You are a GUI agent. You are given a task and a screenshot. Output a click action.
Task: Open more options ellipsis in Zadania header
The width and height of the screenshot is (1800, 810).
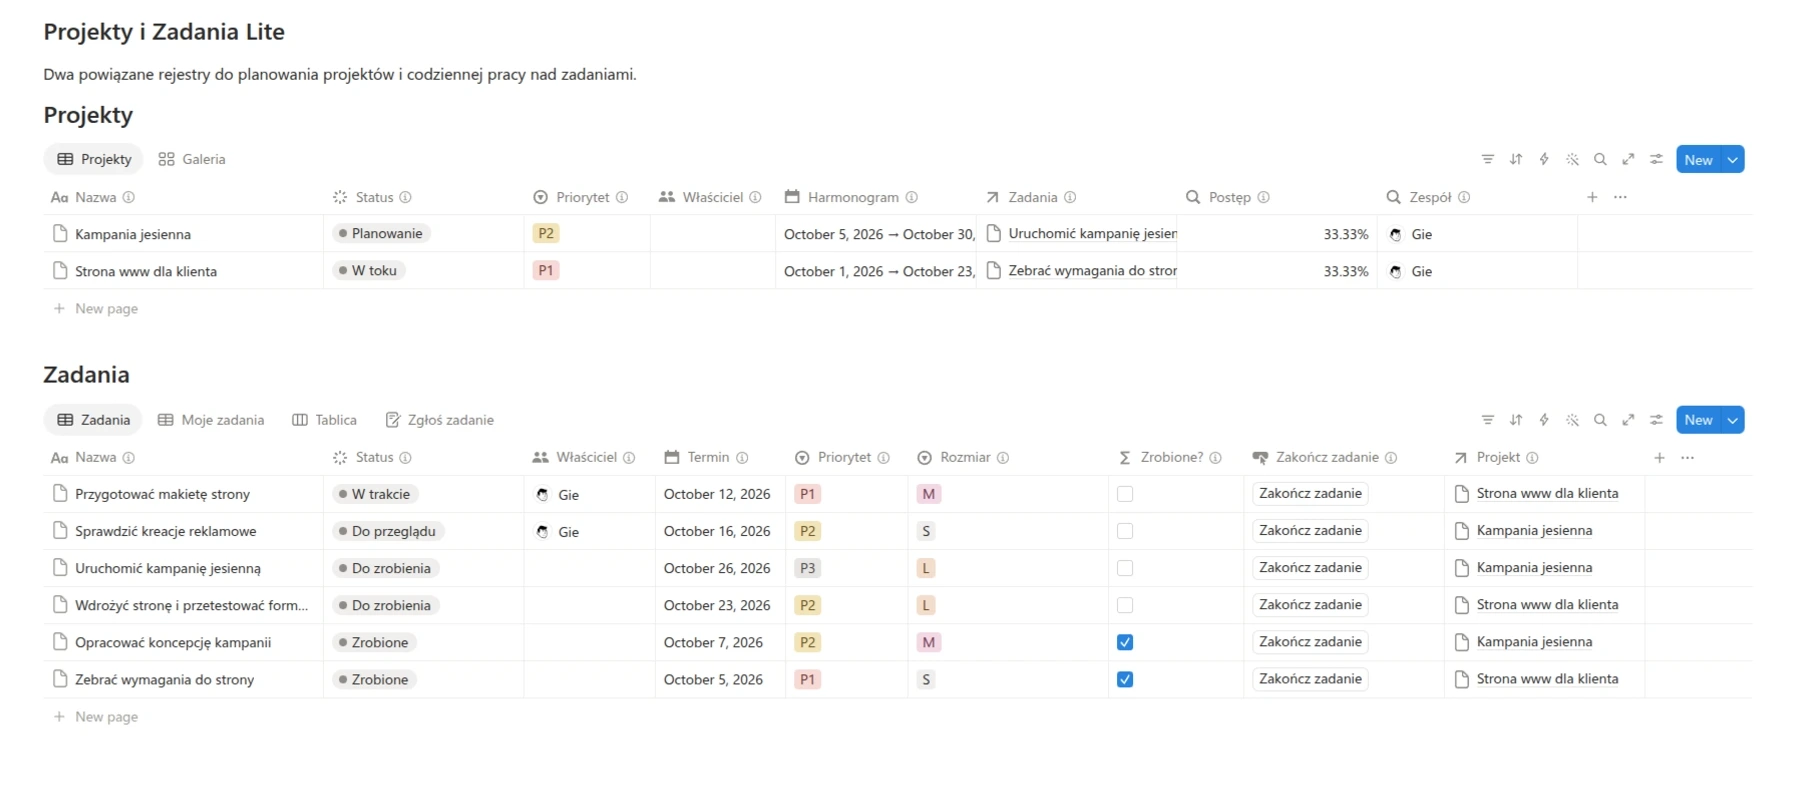click(x=1687, y=457)
